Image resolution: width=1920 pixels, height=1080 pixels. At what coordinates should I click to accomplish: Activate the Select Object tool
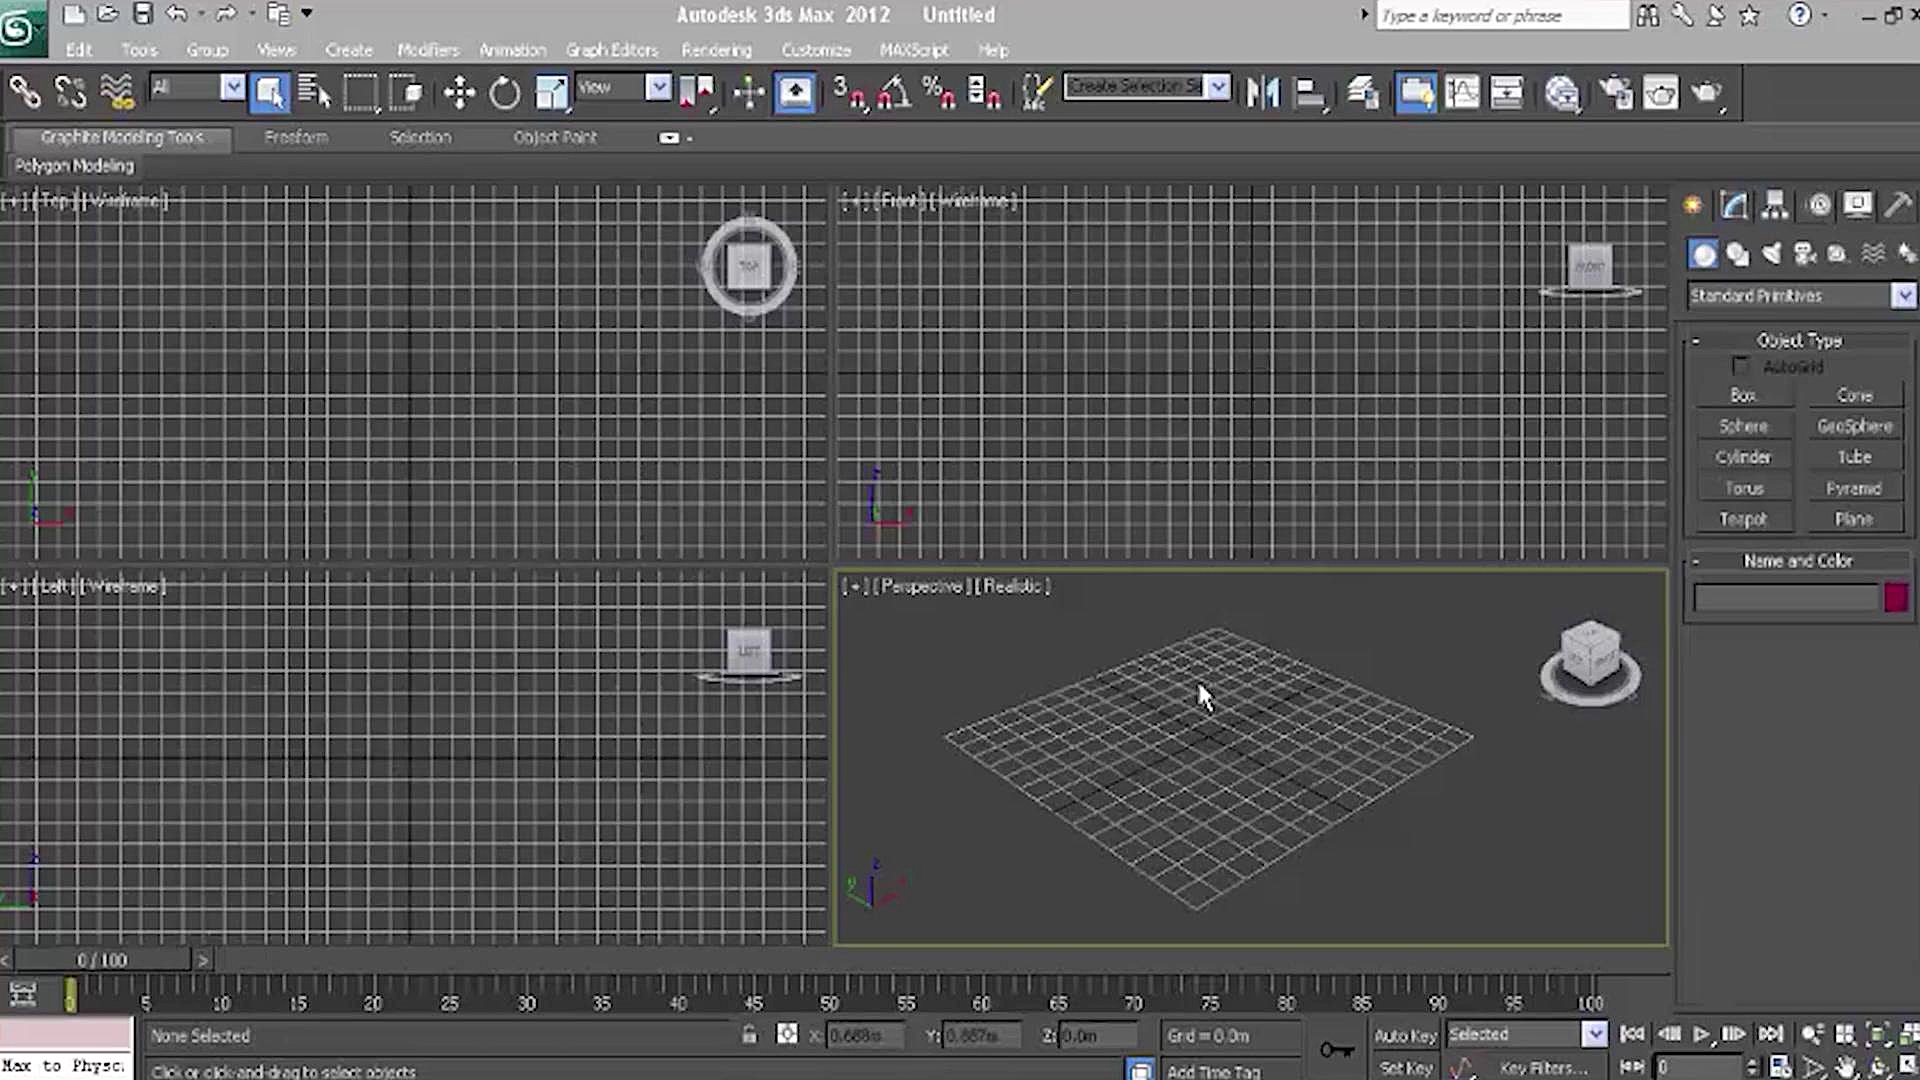[x=270, y=92]
